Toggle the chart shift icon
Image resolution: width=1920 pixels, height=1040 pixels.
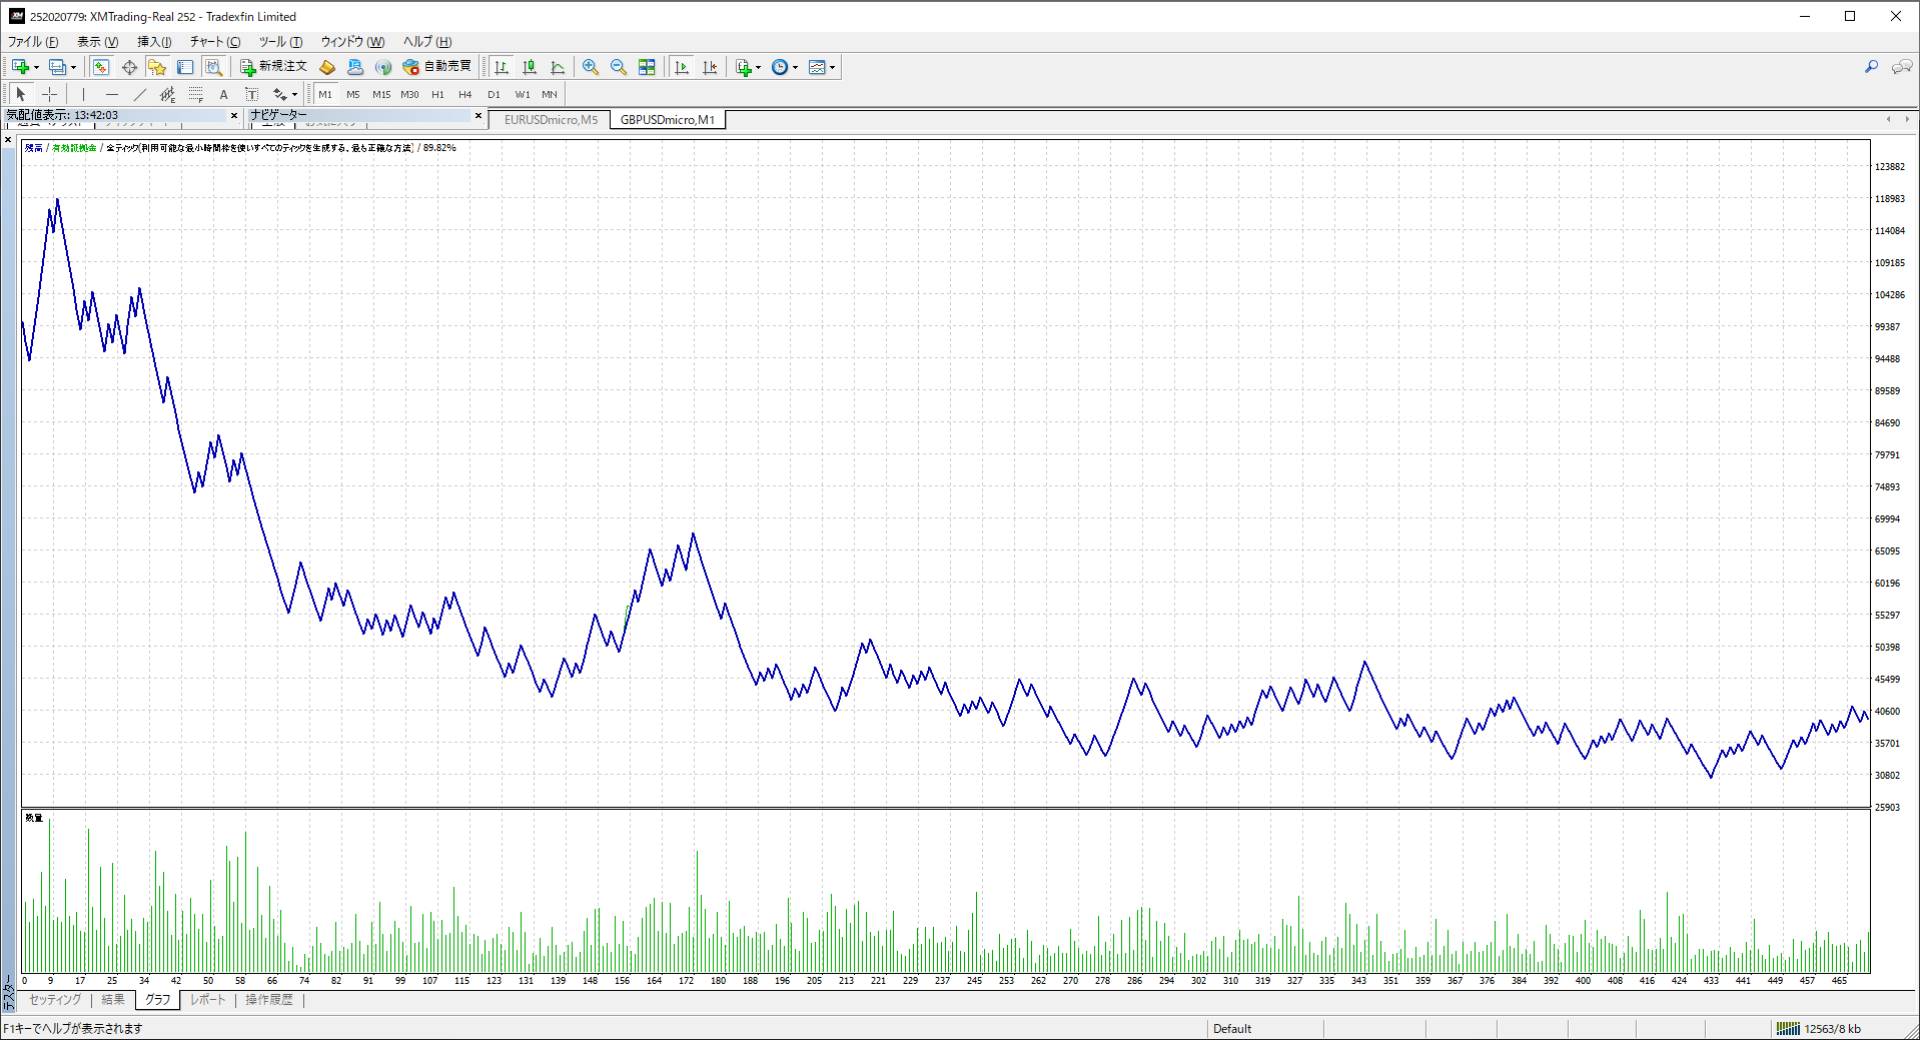pos(710,67)
